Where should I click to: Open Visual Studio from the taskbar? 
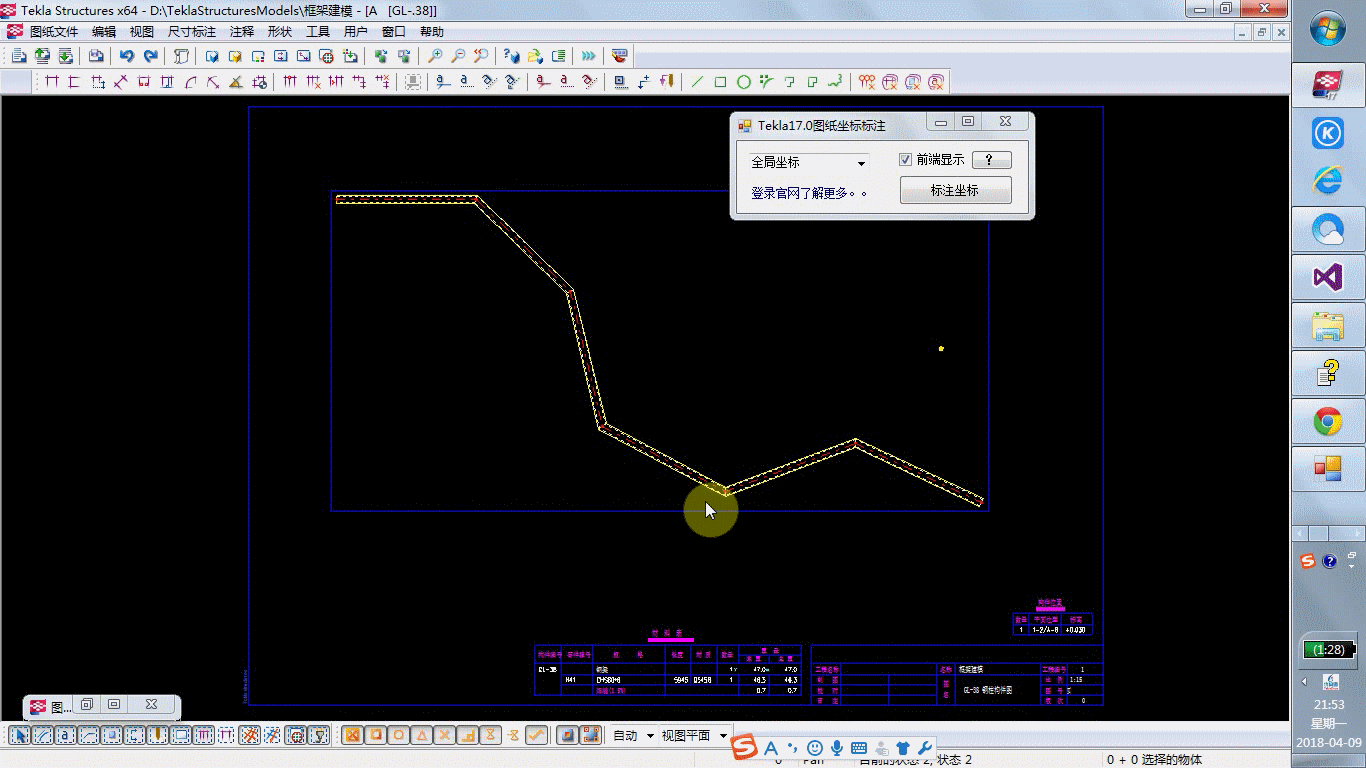(x=1327, y=278)
